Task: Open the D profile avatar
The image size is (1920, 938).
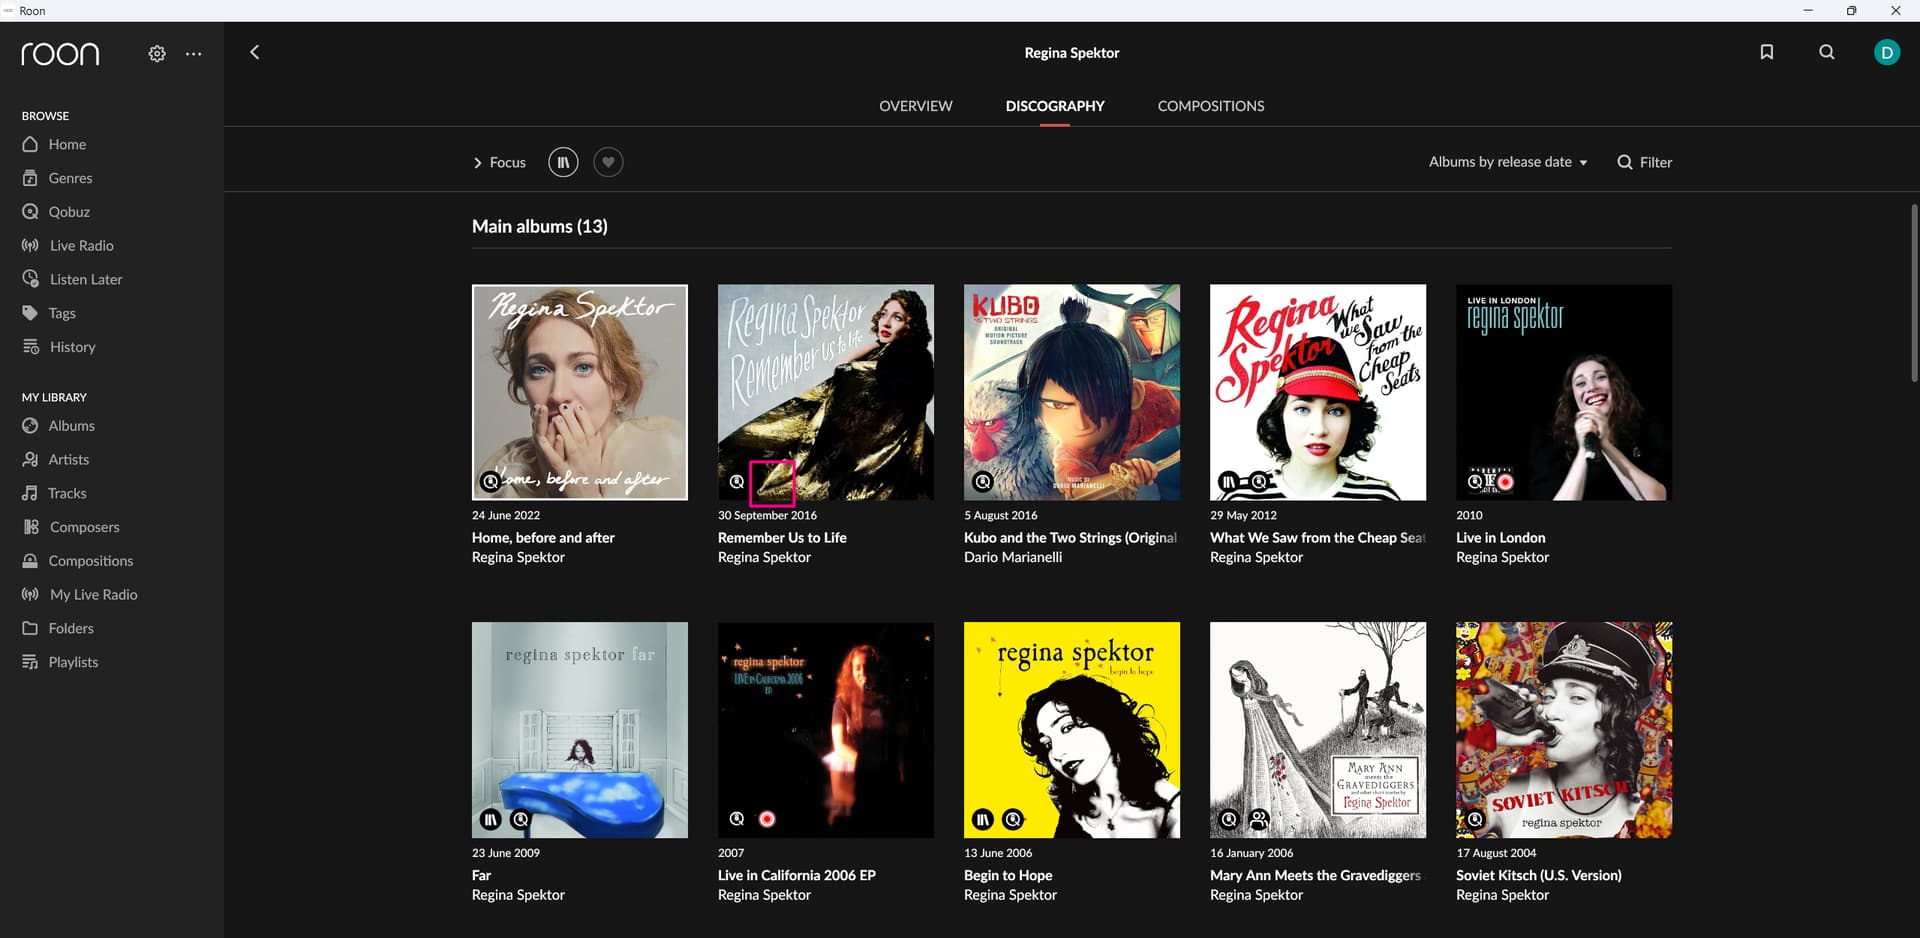Action: point(1887,52)
